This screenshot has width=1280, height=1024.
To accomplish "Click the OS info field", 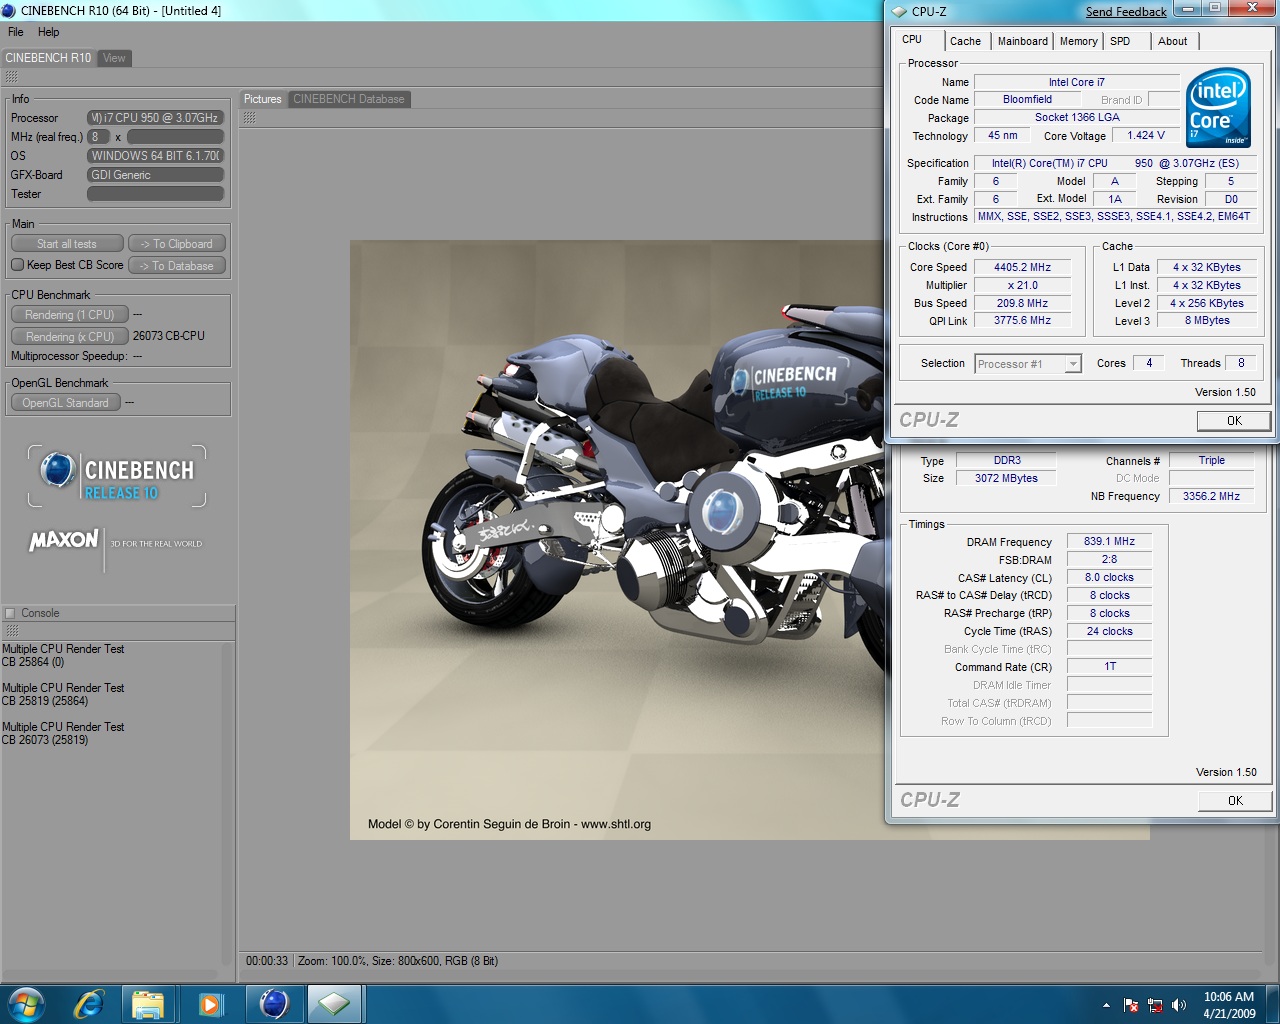I will coord(155,156).
